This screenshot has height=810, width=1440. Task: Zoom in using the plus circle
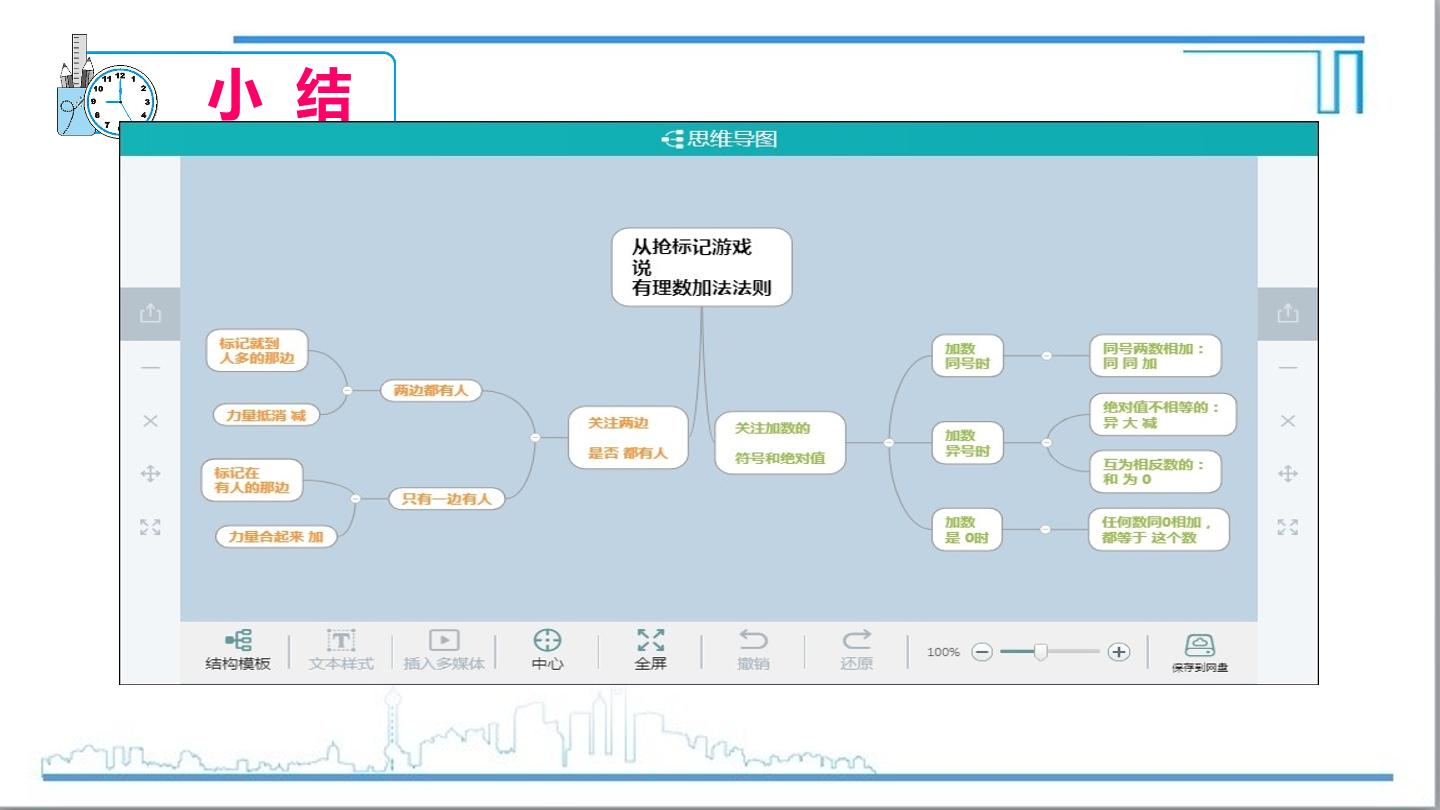pyautogui.click(x=1118, y=652)
